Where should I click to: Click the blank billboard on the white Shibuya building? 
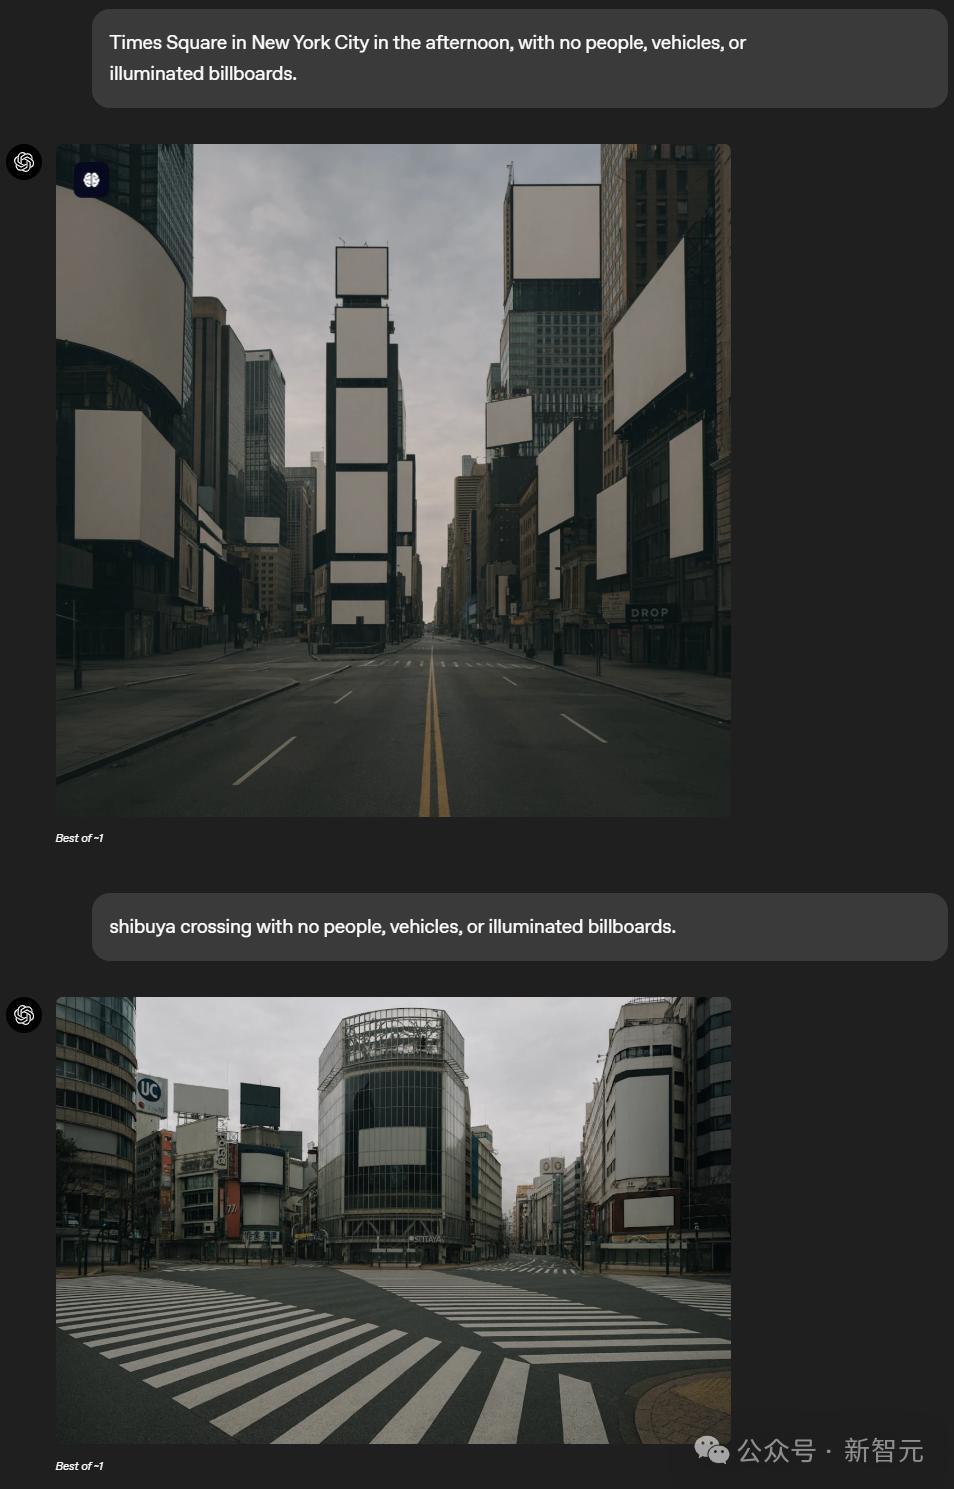pyautogui.click(x=641, y=1125)
